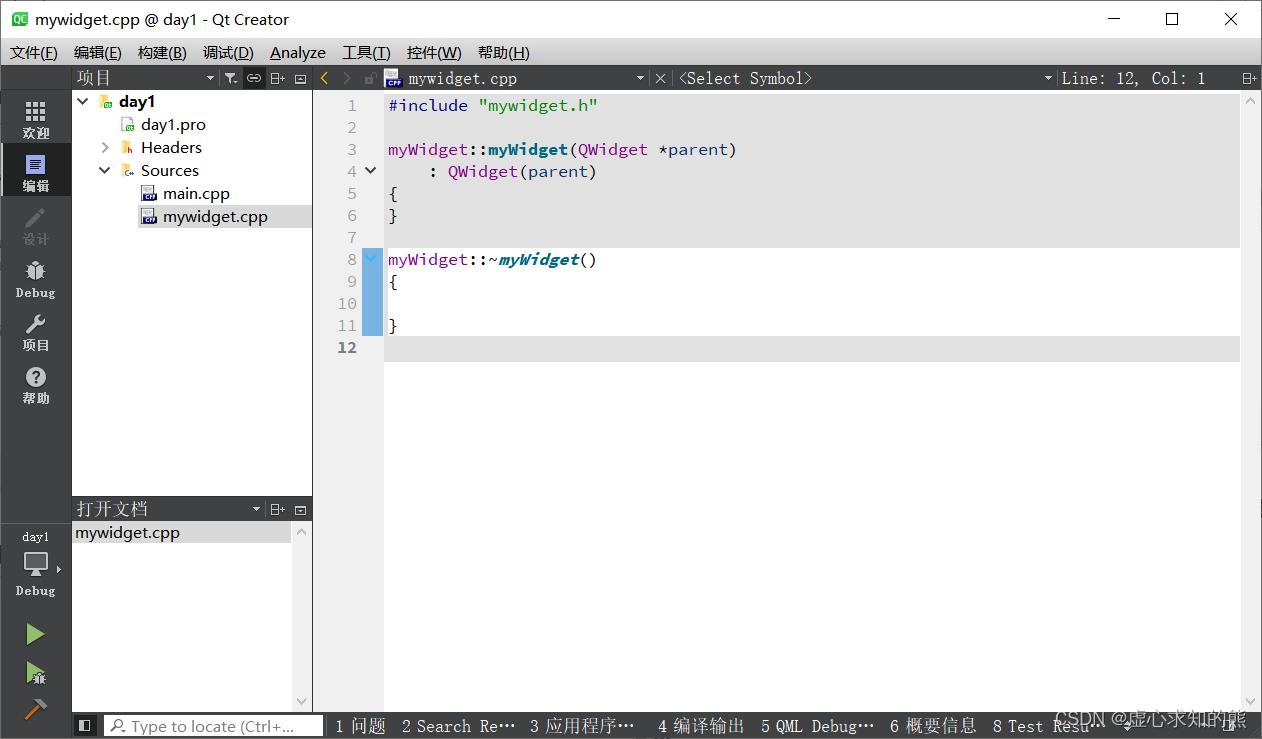1262x739 pixels.
Task: Open the 工具(T) menu
Action: click(x=366, y=53)
